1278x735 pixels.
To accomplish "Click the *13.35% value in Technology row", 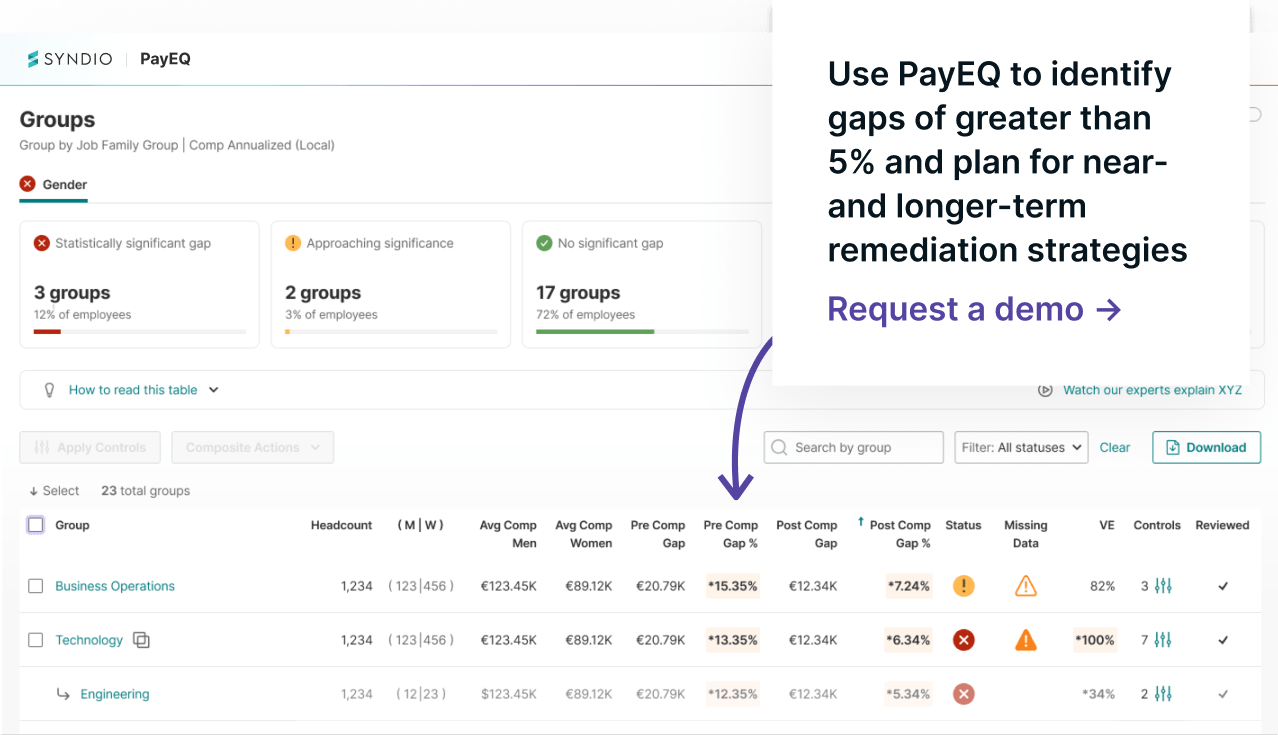I will point(732,640).
